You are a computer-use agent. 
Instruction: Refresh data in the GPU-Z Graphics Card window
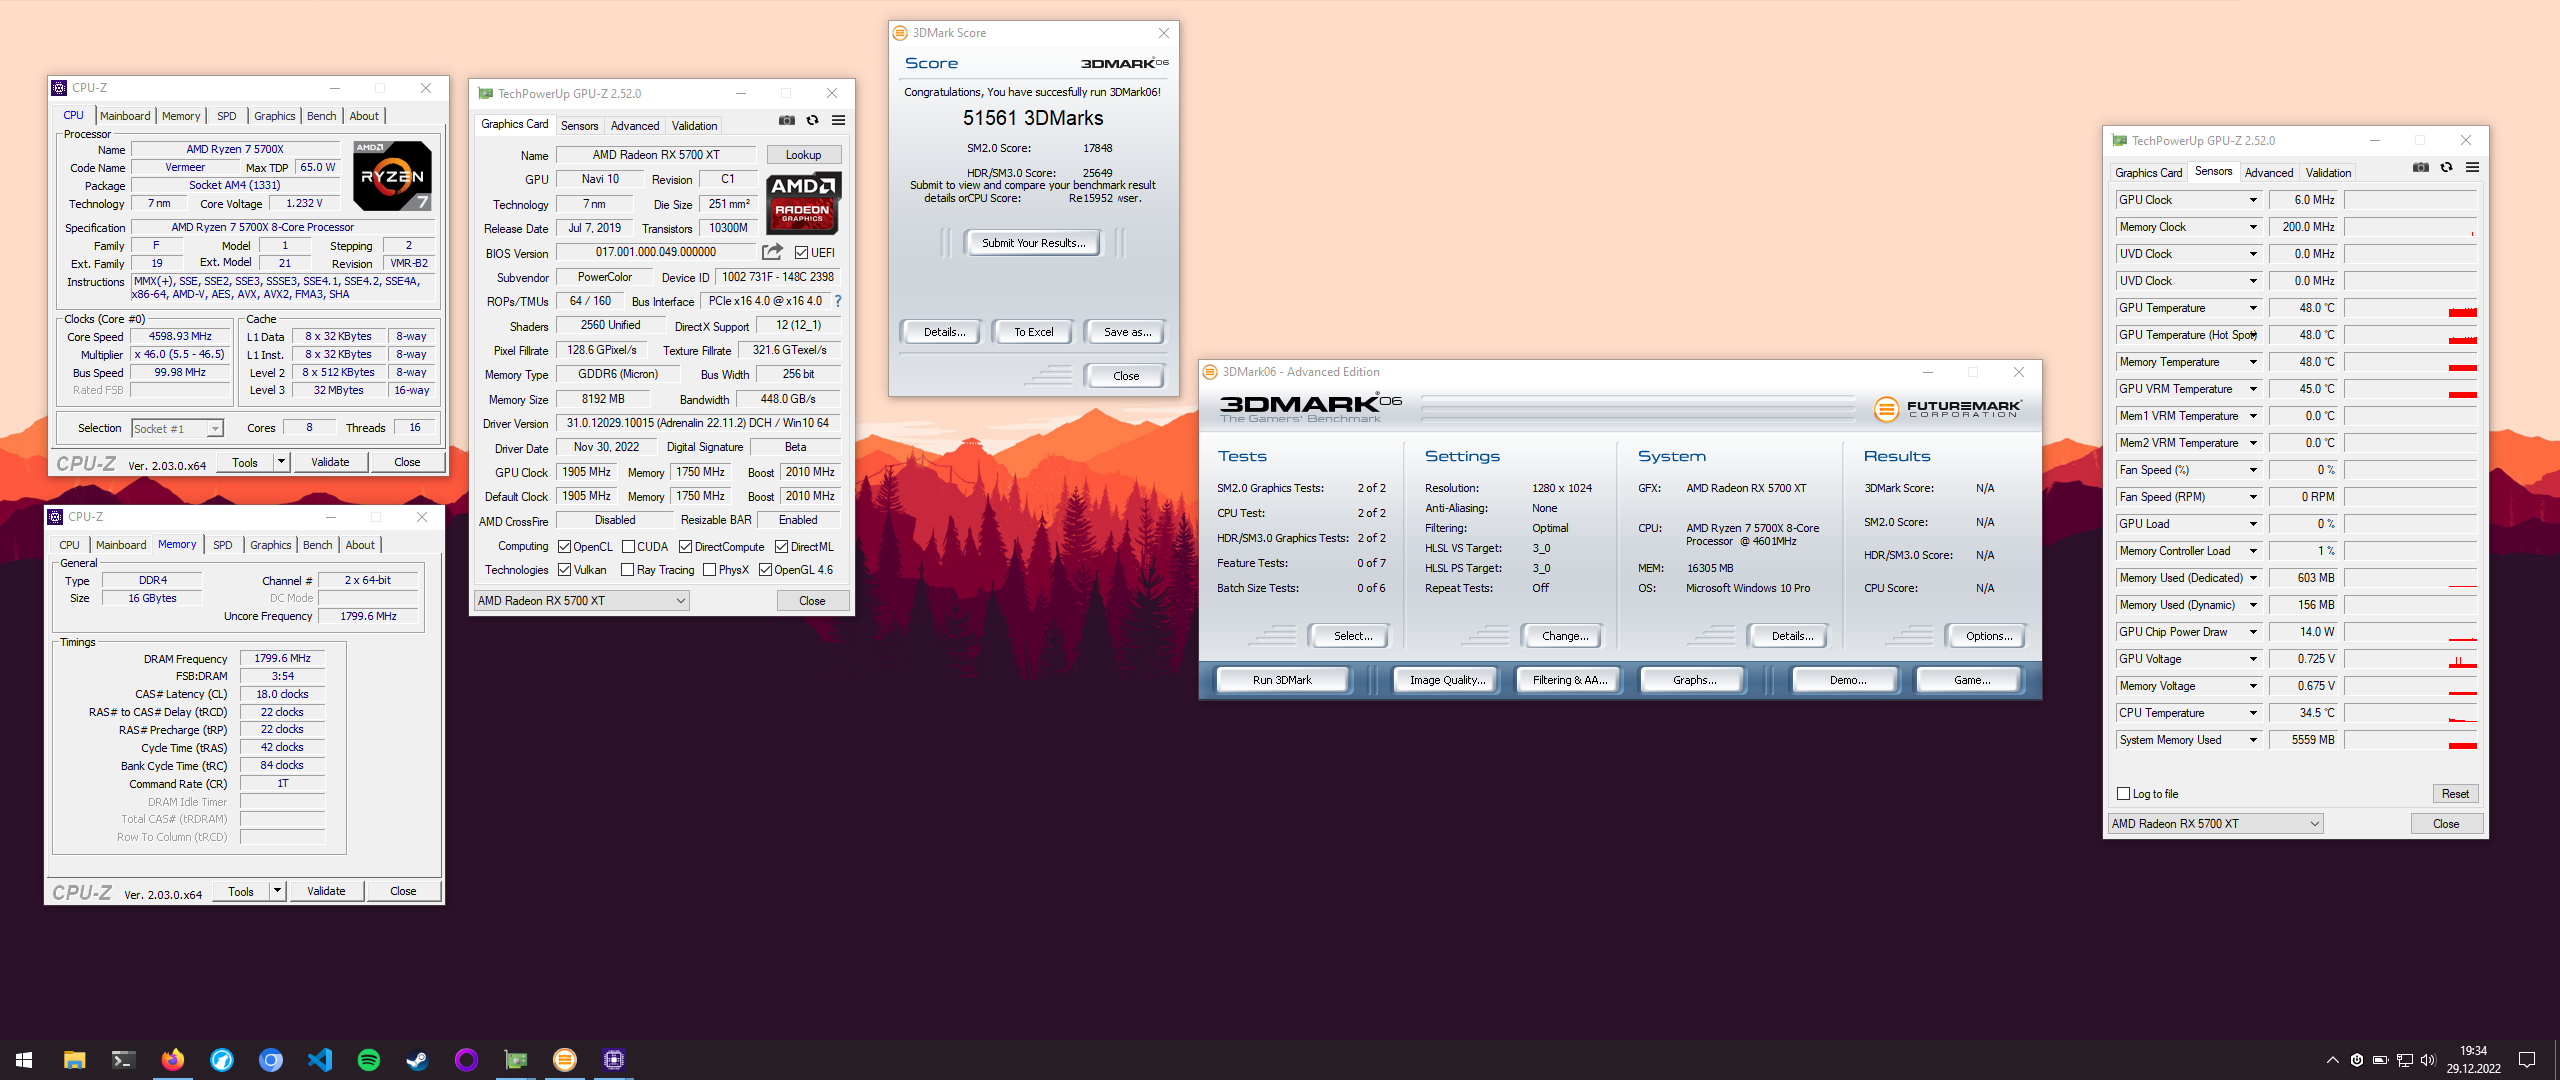[813, 120]
